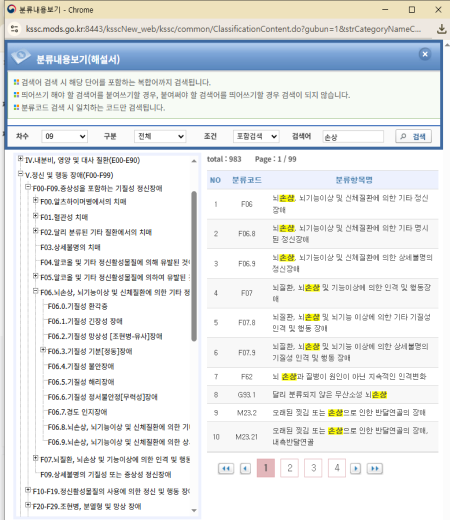This screenshot has height=520, width=450.
Task: Click 분류항목명 column header
Action: pyautogui.click(x=354, y=180)
